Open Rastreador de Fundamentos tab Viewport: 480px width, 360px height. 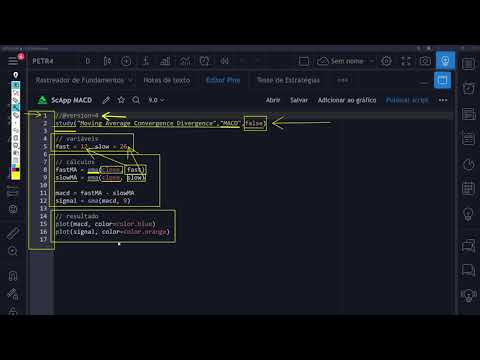tap(80, 80)
